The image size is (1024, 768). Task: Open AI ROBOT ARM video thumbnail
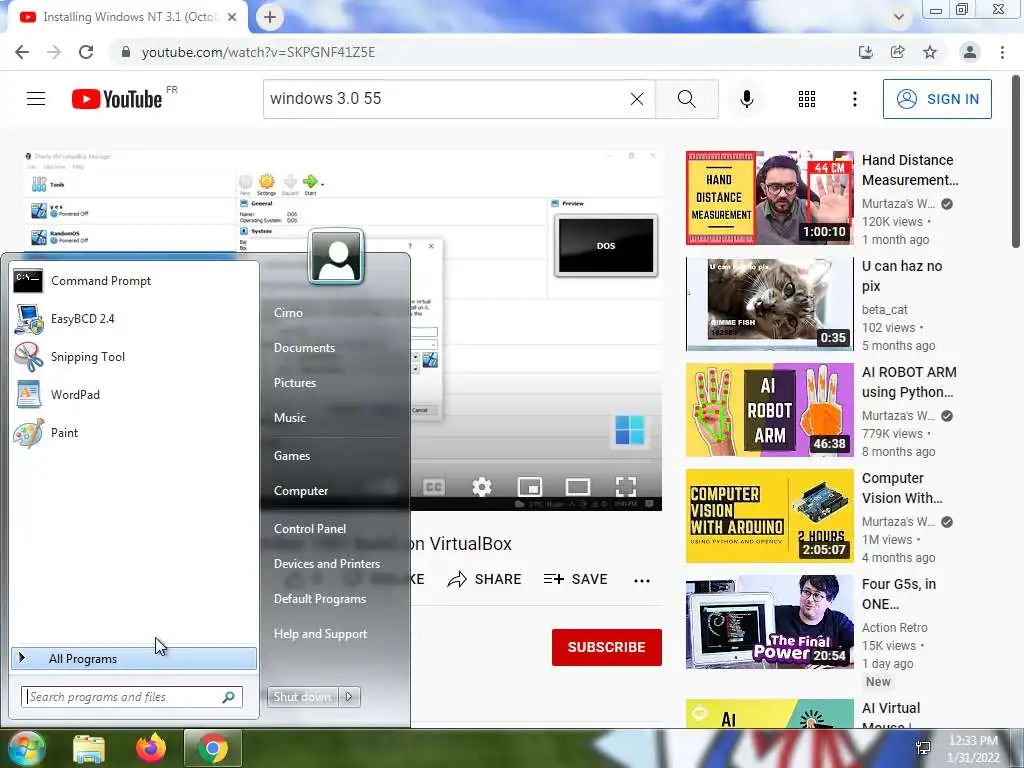click(769, 410)
